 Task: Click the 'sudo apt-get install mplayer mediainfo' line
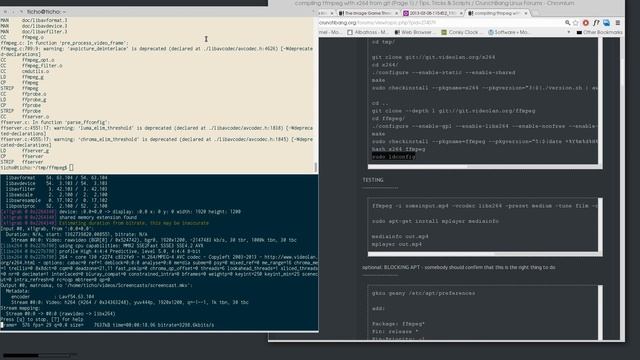pos(435,221)
